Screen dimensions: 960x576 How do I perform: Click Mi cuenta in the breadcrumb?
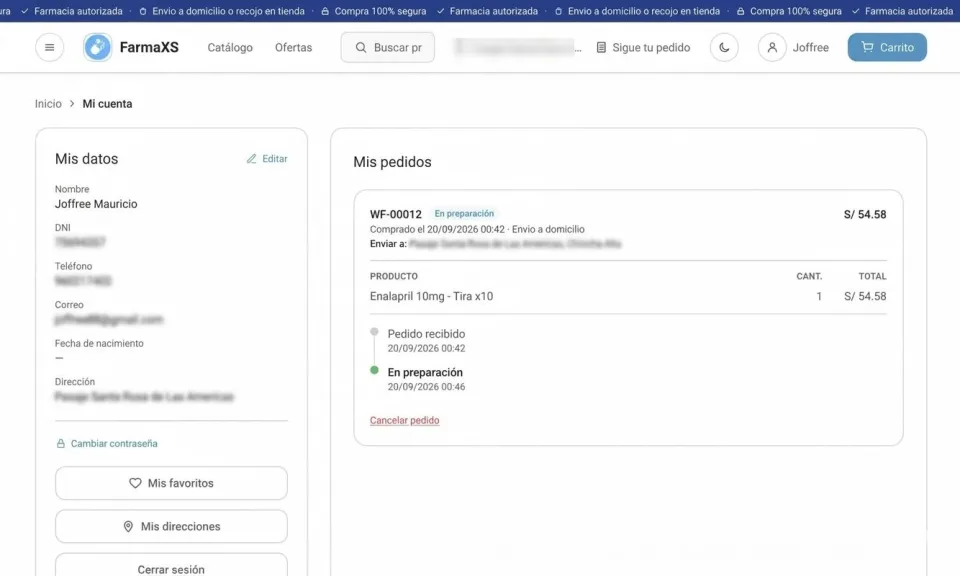pyautogui.click(x=107, y=103)
